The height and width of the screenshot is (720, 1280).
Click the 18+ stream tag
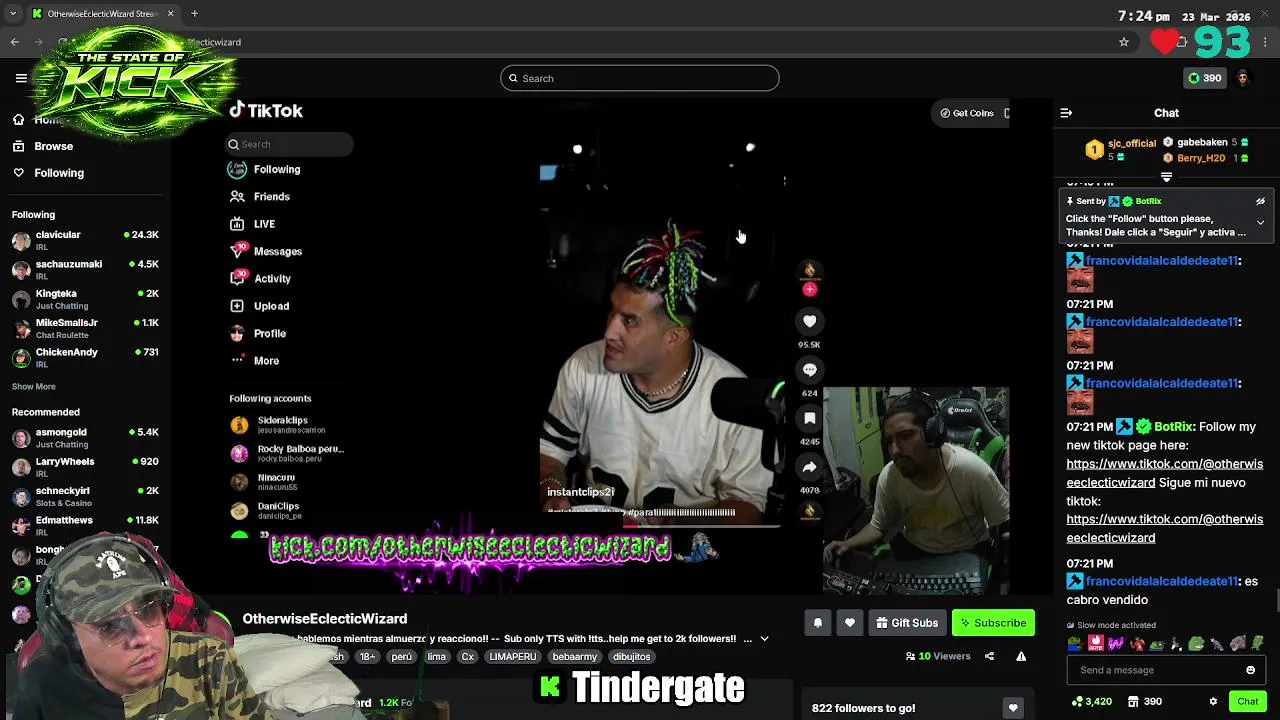click(x=367, y=657)
